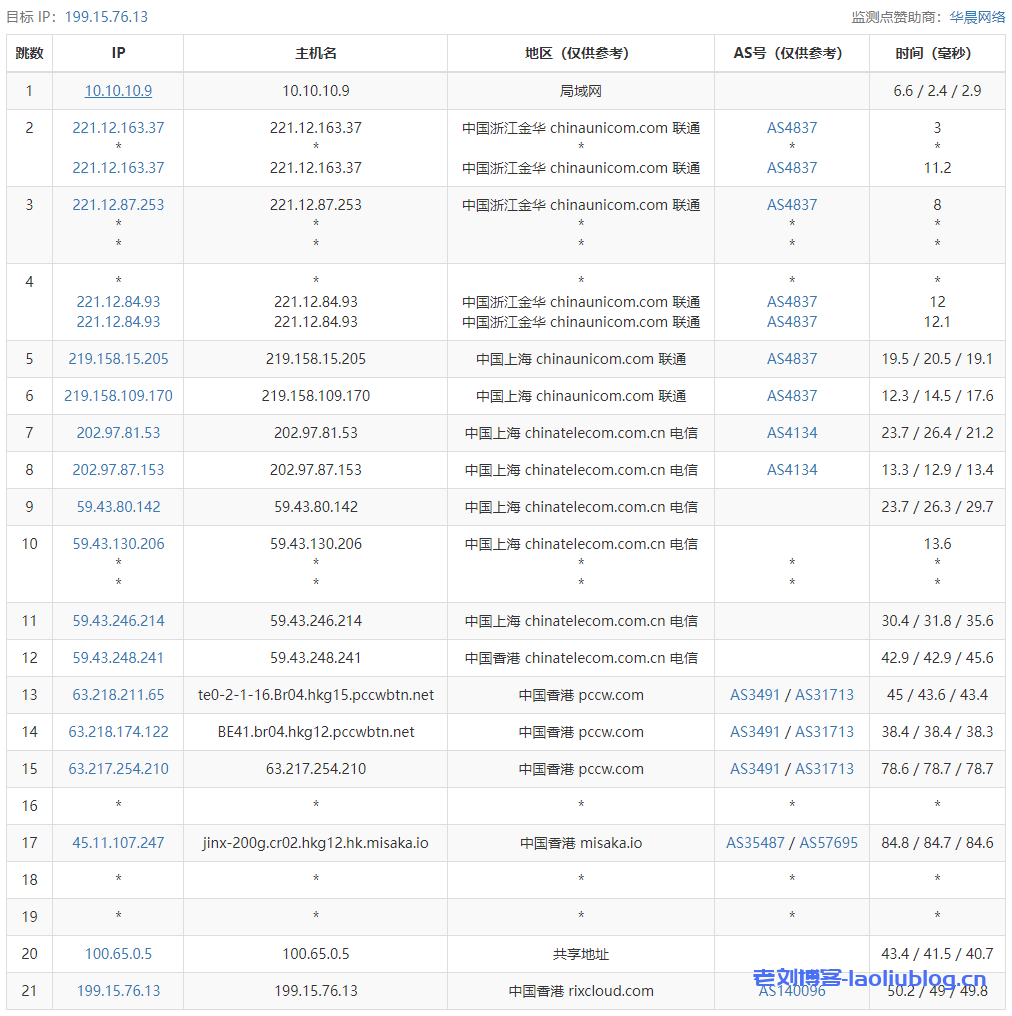Screen dimensions: 1012x1016
Task: Click the AS4134 link in hop 8 row
Action: coord(792,470)
